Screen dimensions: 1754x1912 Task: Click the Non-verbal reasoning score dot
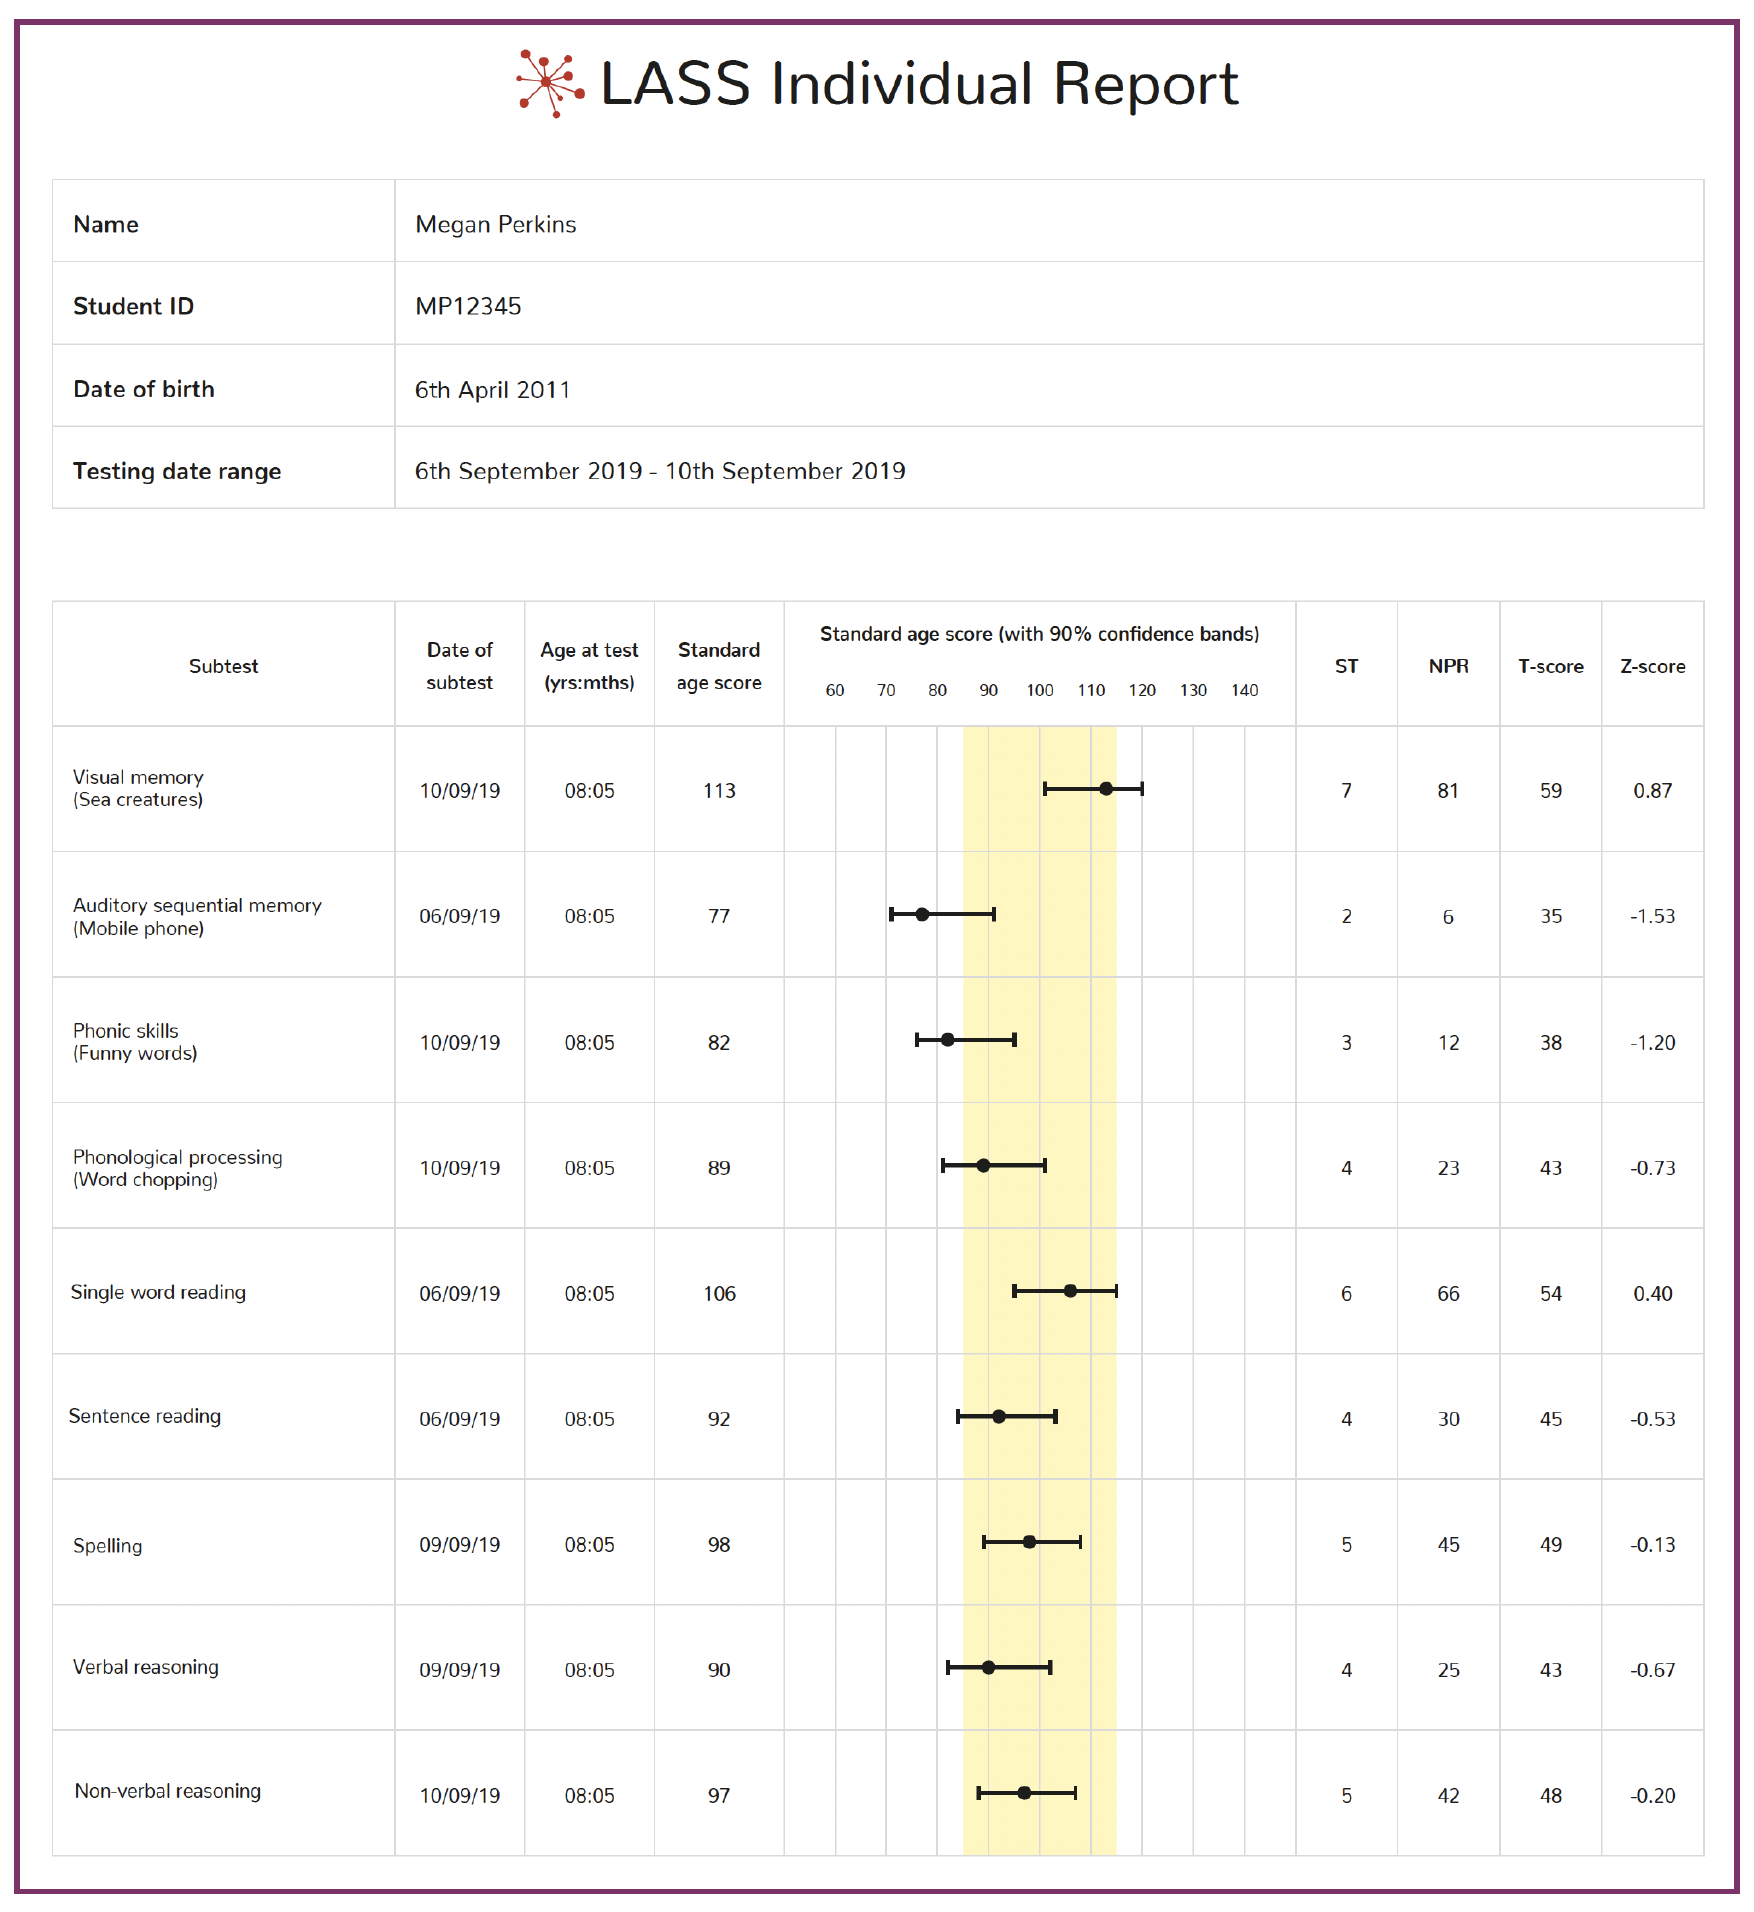coord(1024,1793)
